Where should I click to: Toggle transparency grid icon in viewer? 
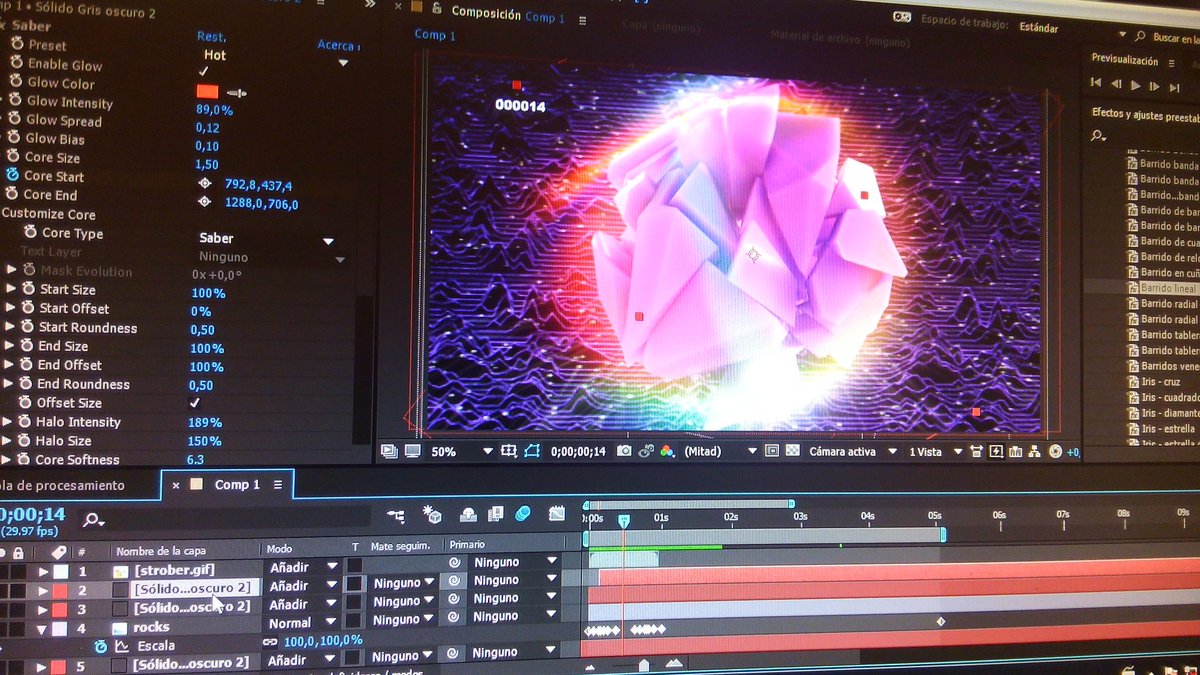coord(794,451)
